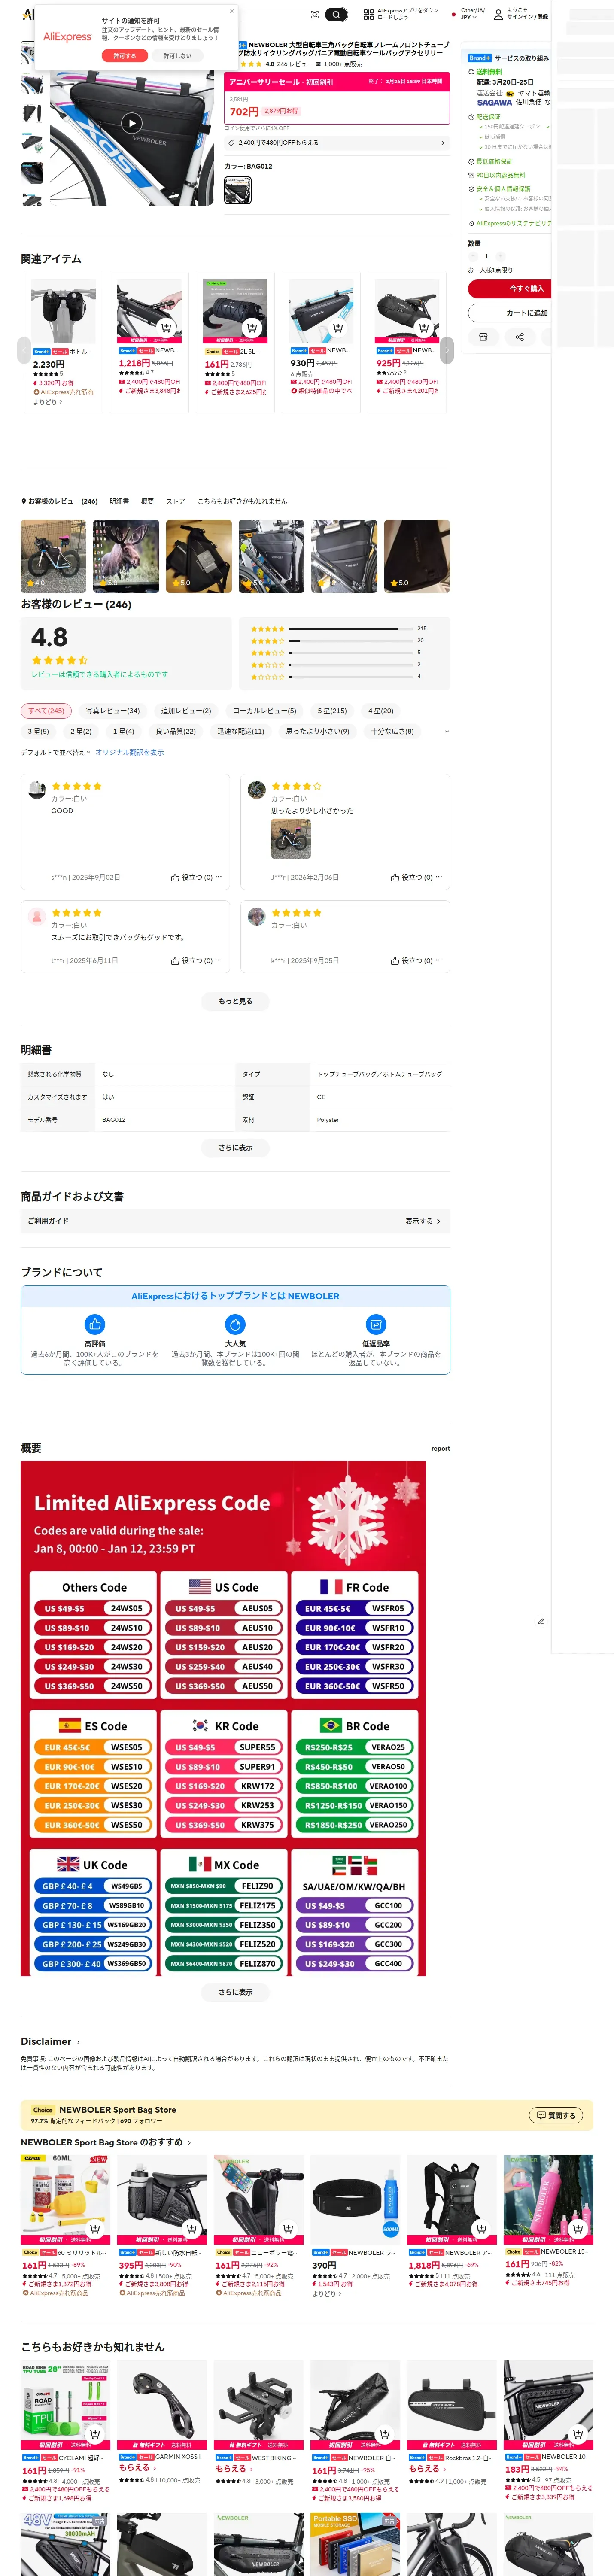Mark the GOOD review as helpful
Image resolution: width=614 pixels, height=2576 pixels.
click(x=191, y=877)
